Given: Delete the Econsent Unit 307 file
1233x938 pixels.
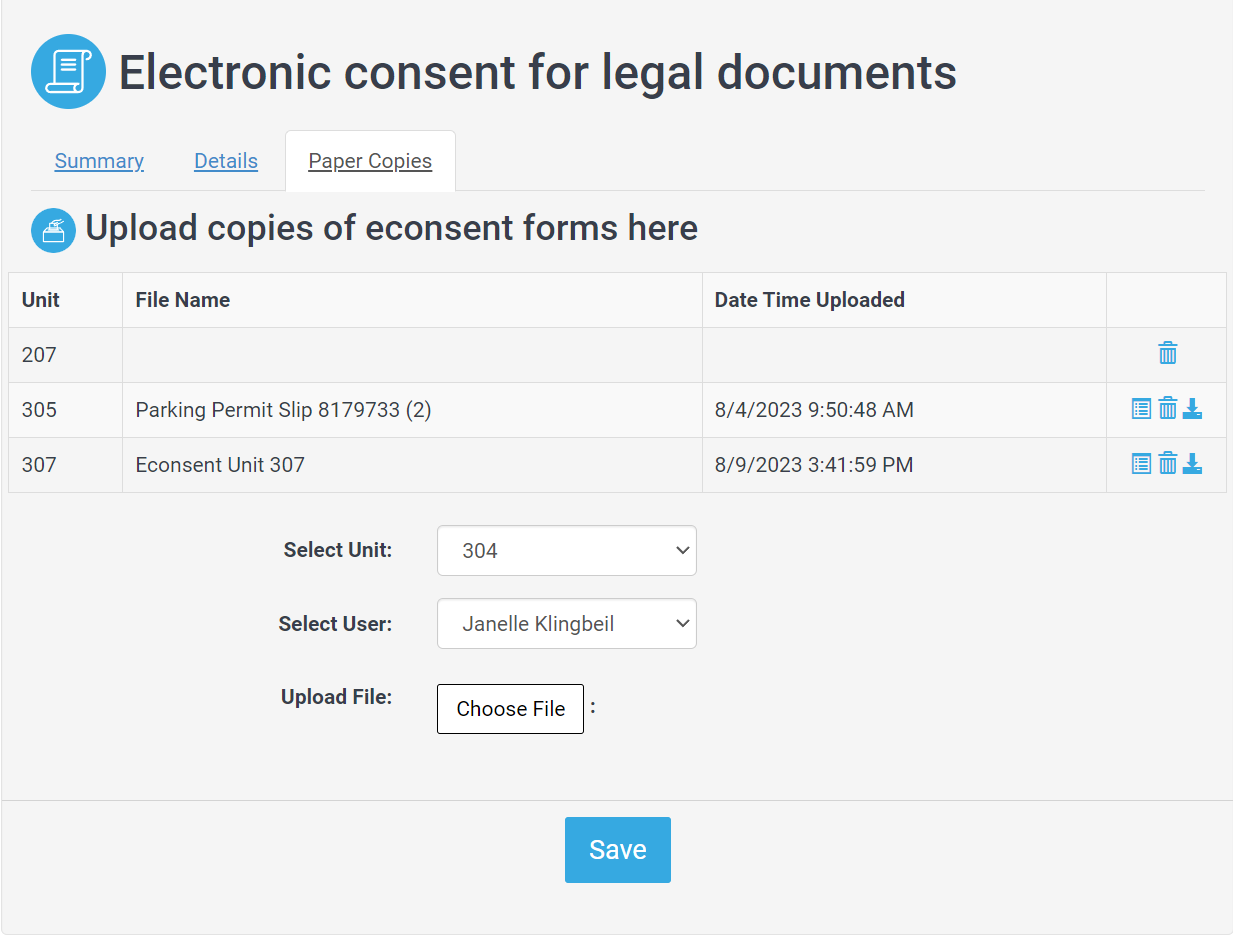Looking at the screenshot, I should (1167, 464).
